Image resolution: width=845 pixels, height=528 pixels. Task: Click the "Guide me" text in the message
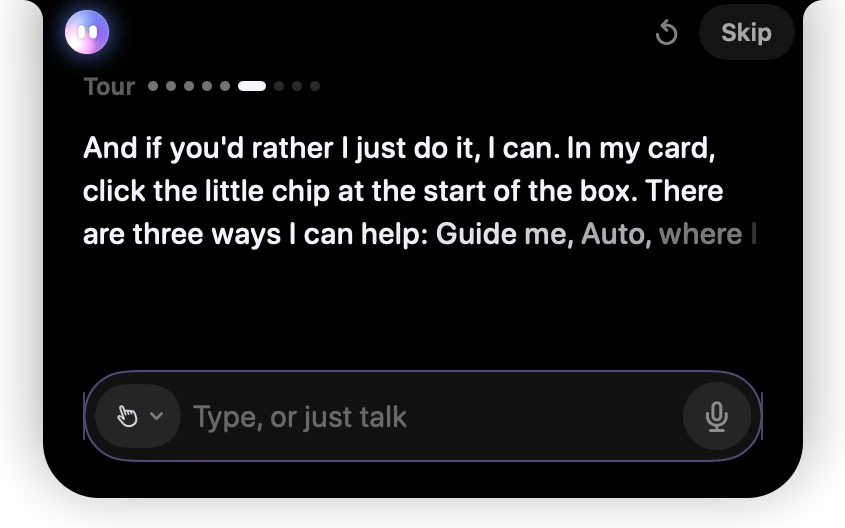coord(504,234)
